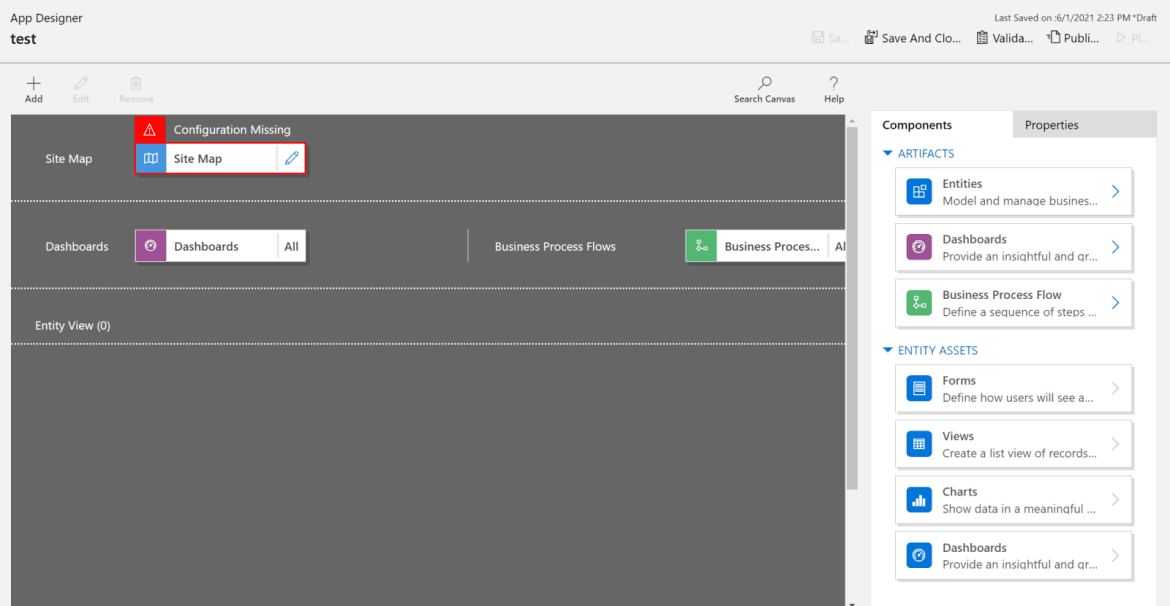This screenshot has width=1170, height=606.
Task: Click the Views grid icon in Entity Assets
Action: (x=919, y=444)
